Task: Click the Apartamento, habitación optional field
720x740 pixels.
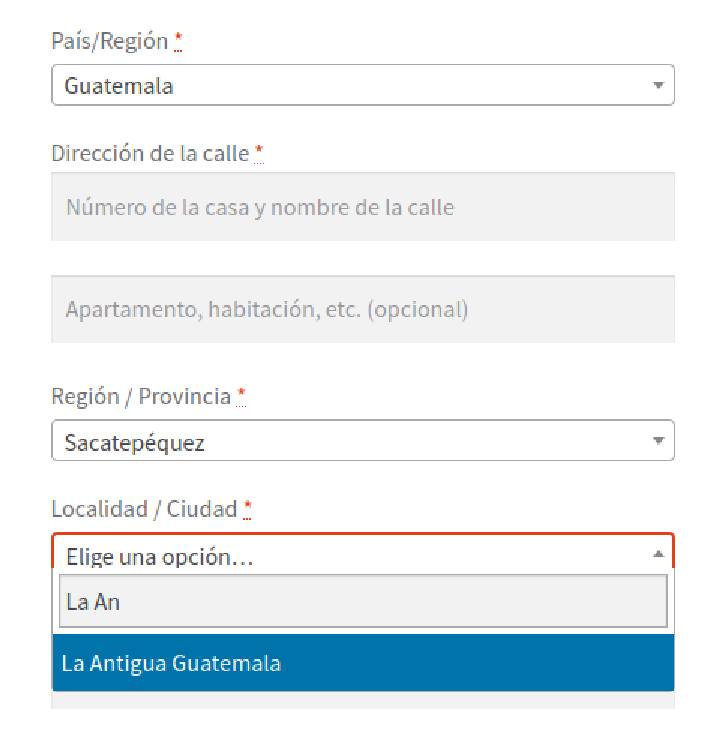Action: point(363,310)
